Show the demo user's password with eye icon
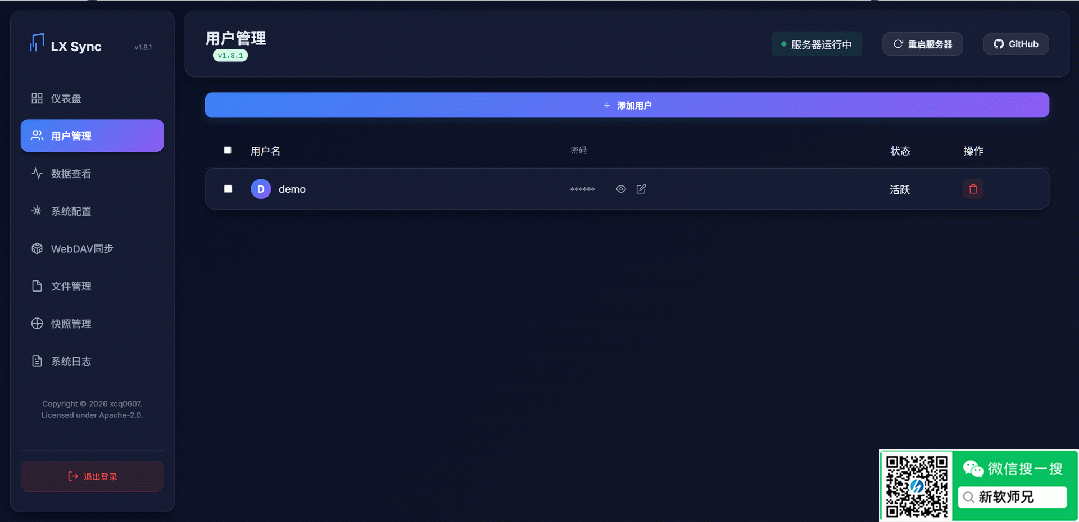This screenshot has height=522, width=1079. (x=621, y=189)
